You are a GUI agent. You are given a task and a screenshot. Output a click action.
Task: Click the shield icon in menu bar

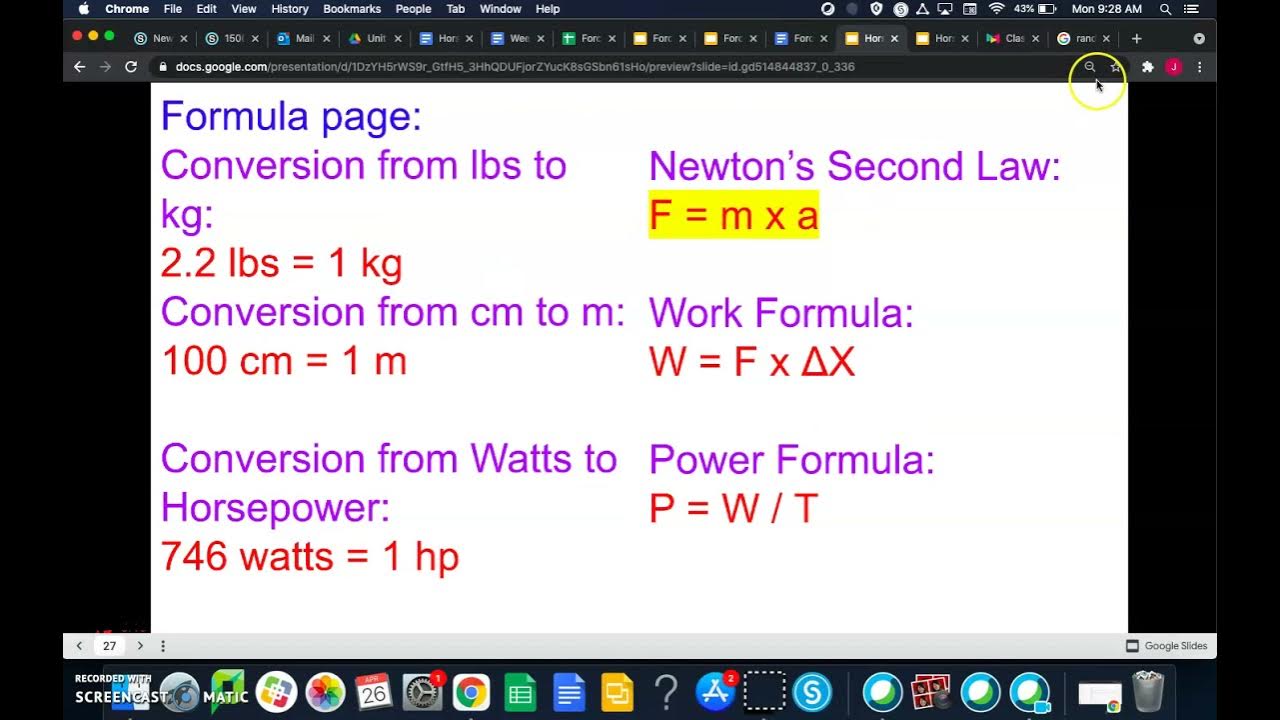pyautogui.click(x=876, y=9)
